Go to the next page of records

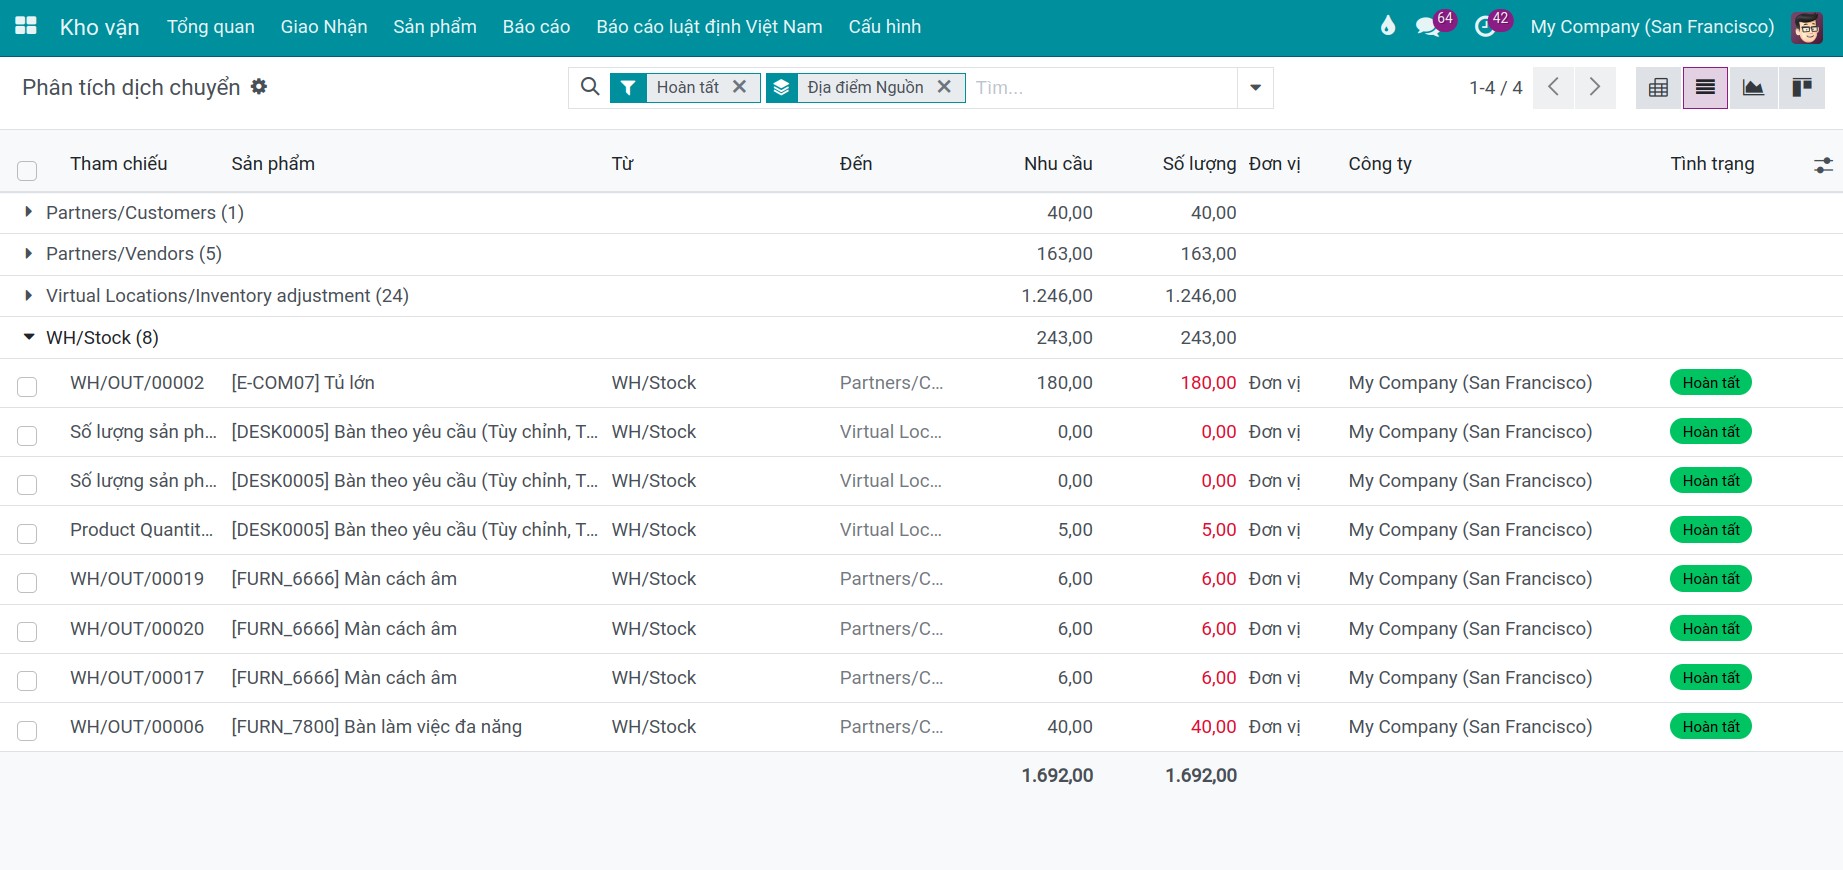1595,88
